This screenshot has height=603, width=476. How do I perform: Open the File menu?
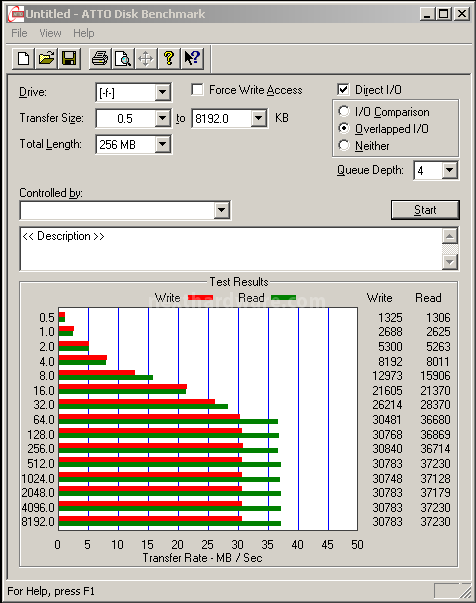(19, 33)
